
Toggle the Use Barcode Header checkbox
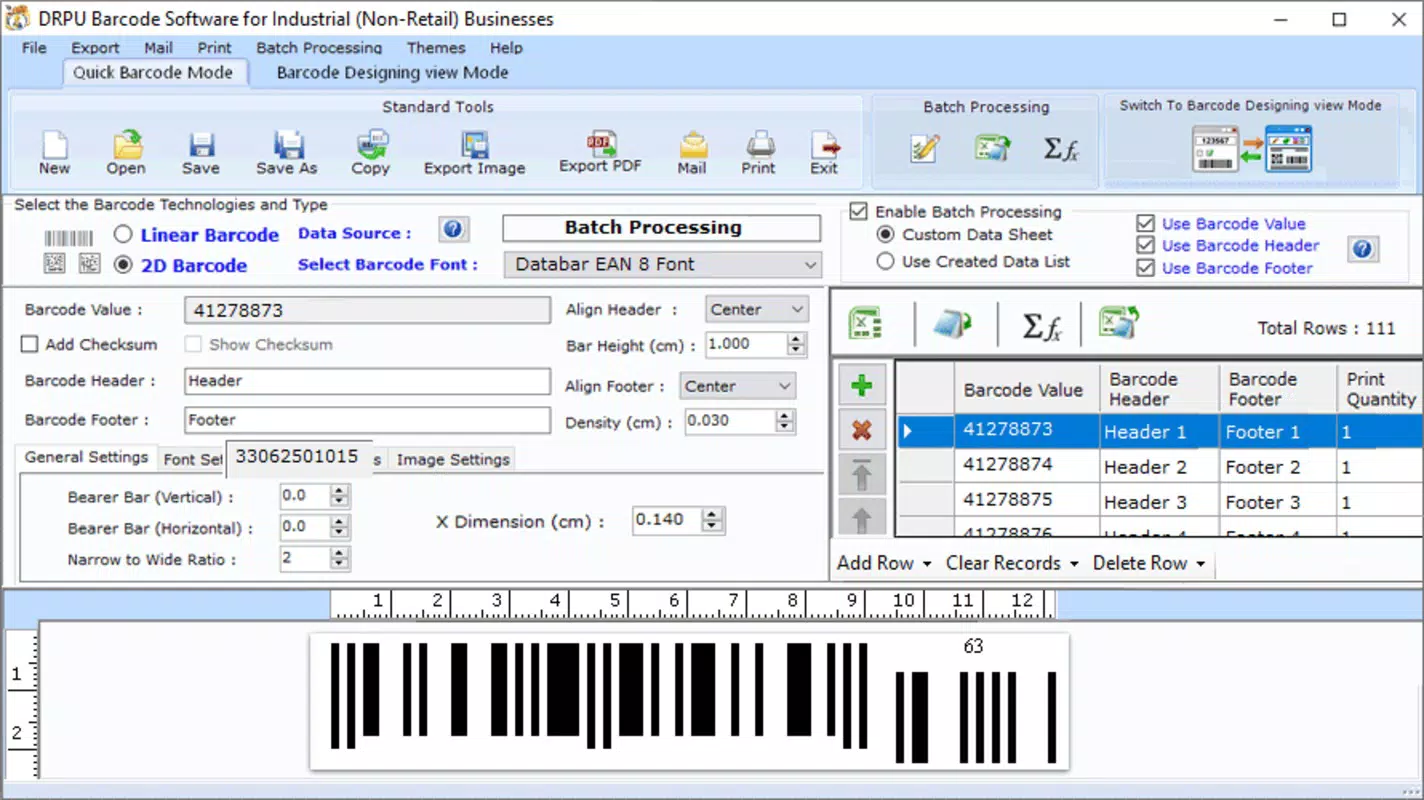(1145, 245)
